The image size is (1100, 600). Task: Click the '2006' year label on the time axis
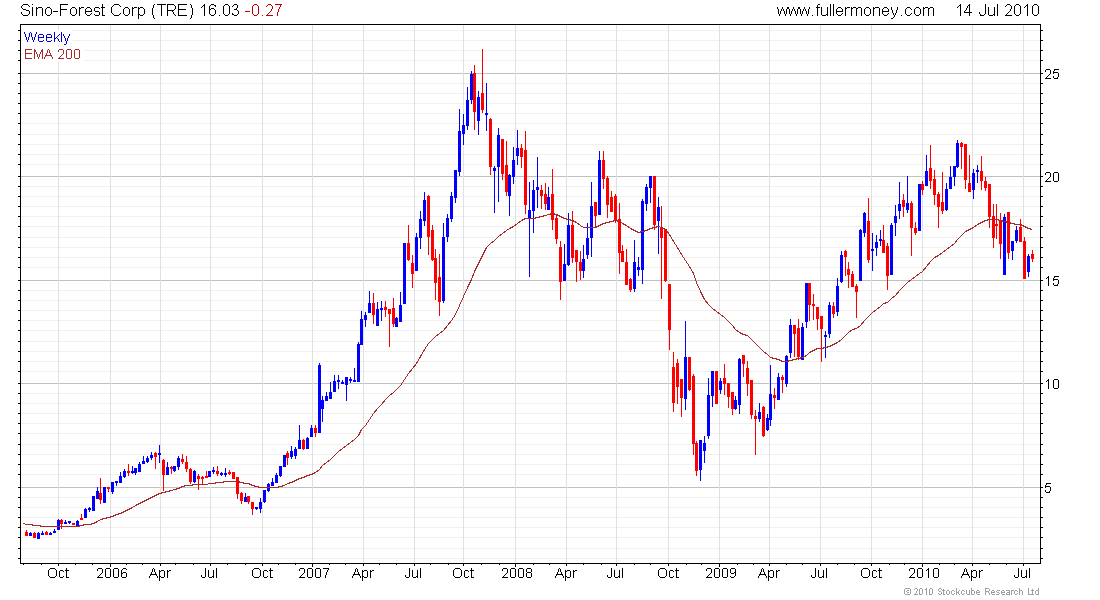(112, 573)
